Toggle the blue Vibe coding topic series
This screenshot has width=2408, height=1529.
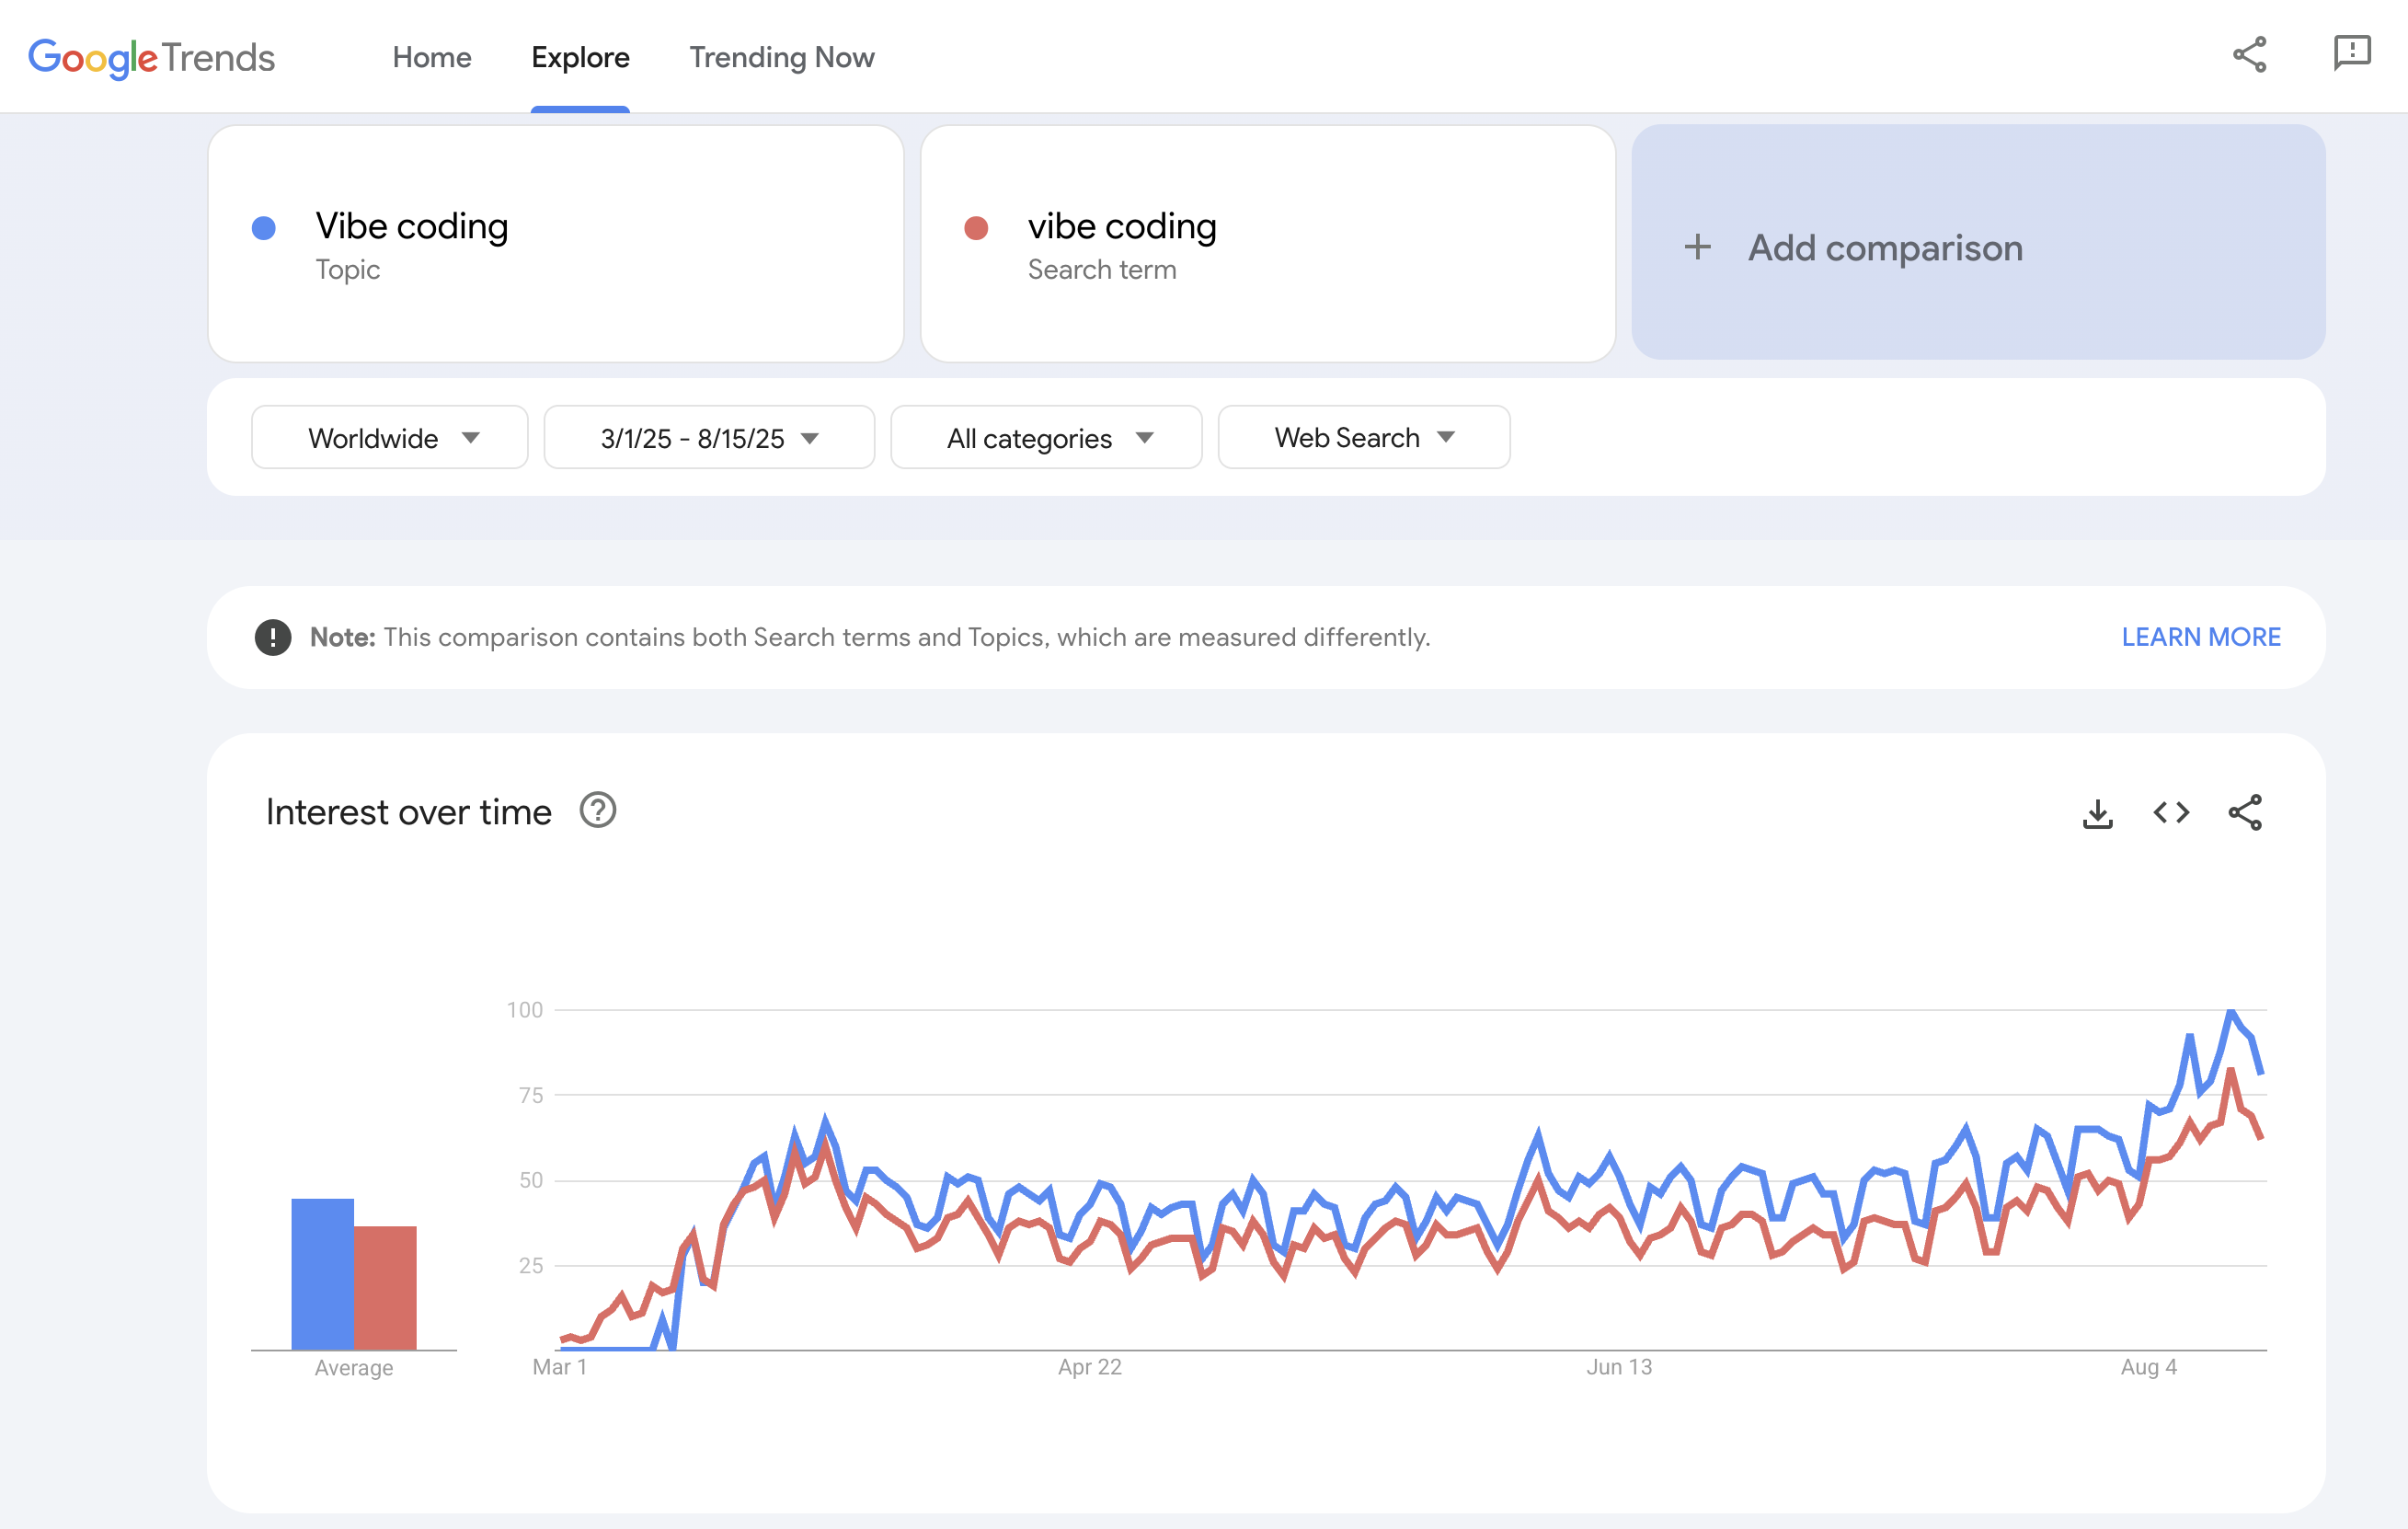coord(264,228)
